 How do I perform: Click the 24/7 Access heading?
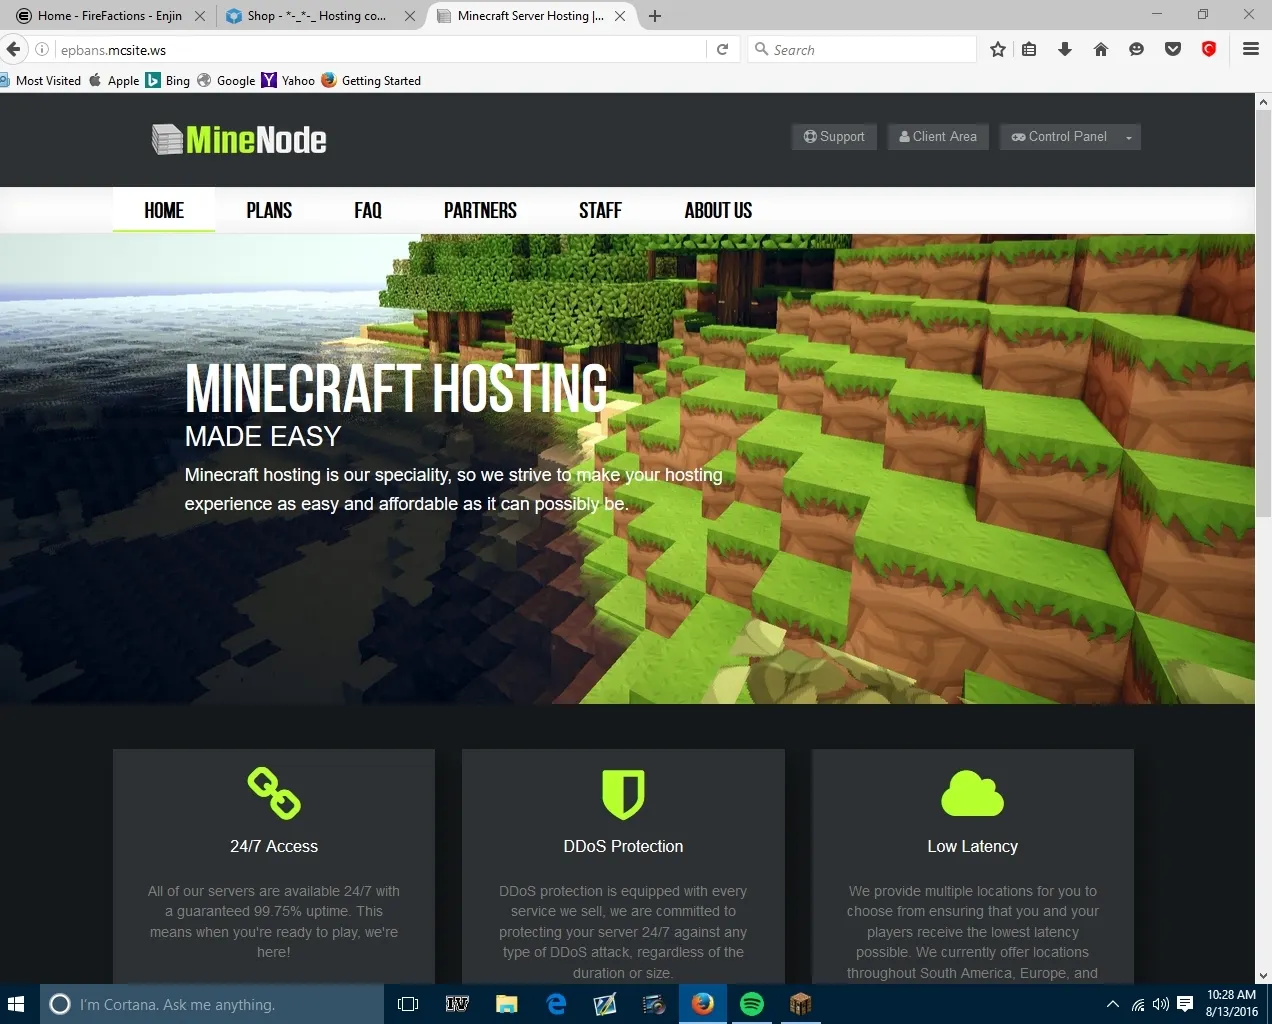[x=274, y=846]
